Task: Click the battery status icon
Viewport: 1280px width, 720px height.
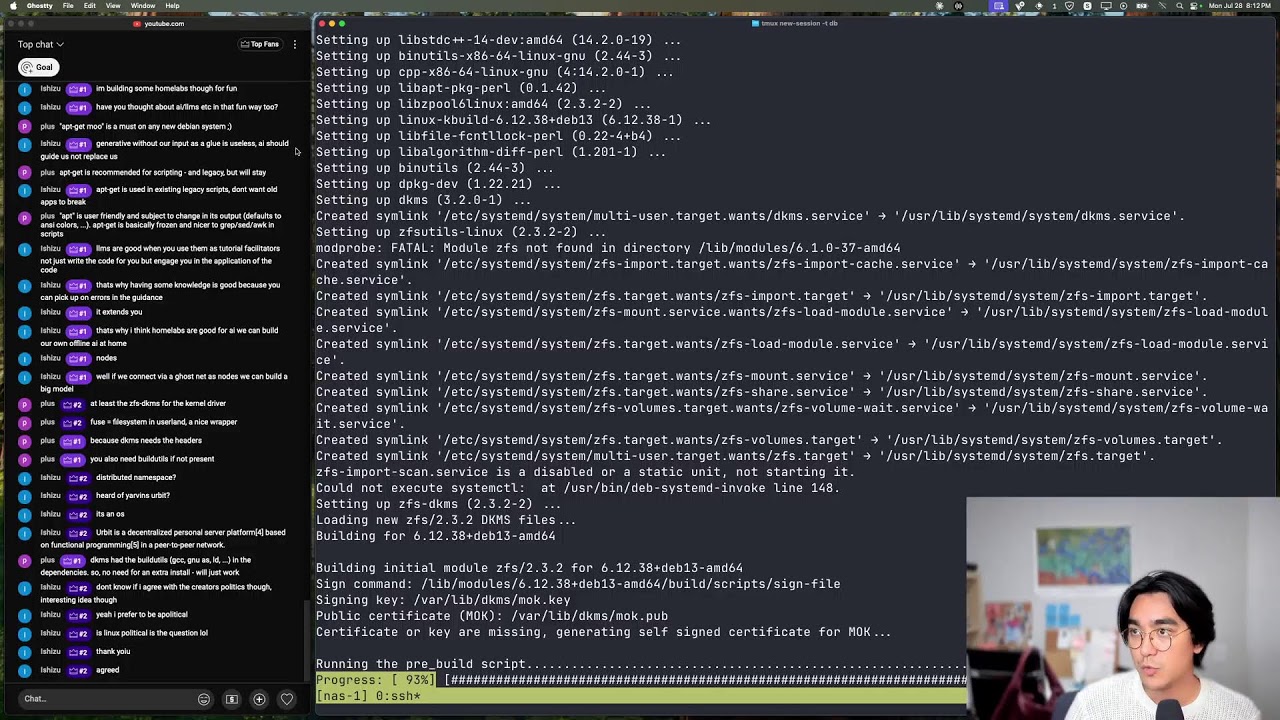Action: (x=1141, y=6)
